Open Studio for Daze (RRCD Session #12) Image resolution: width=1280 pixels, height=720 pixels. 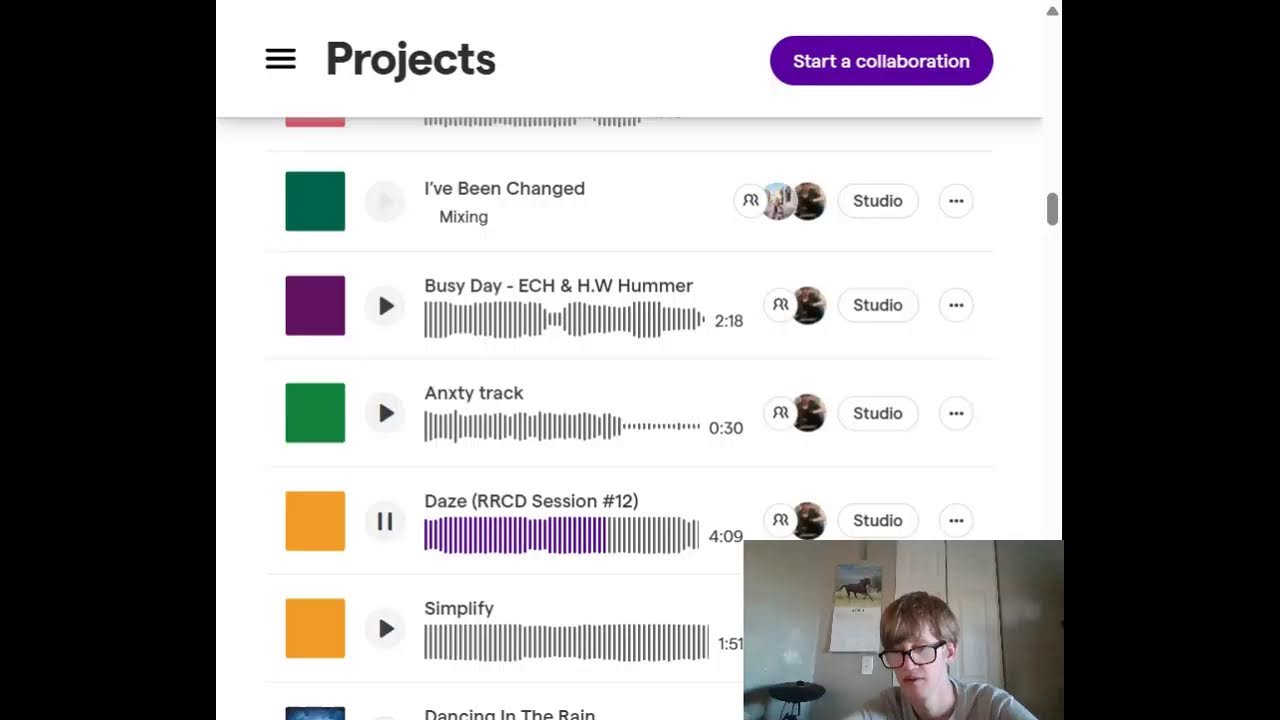point(877,520)
